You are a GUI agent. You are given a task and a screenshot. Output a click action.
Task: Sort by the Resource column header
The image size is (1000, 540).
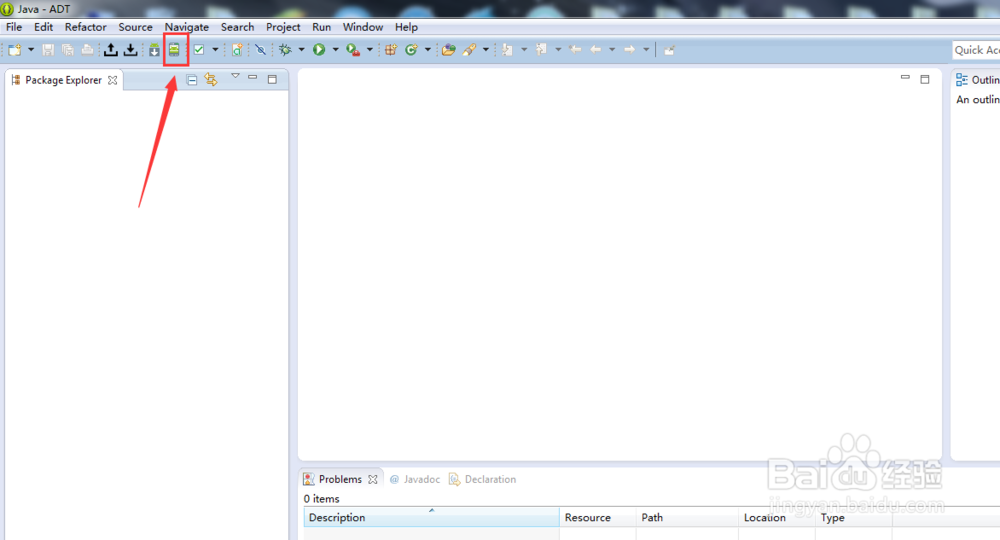(598, 517)
